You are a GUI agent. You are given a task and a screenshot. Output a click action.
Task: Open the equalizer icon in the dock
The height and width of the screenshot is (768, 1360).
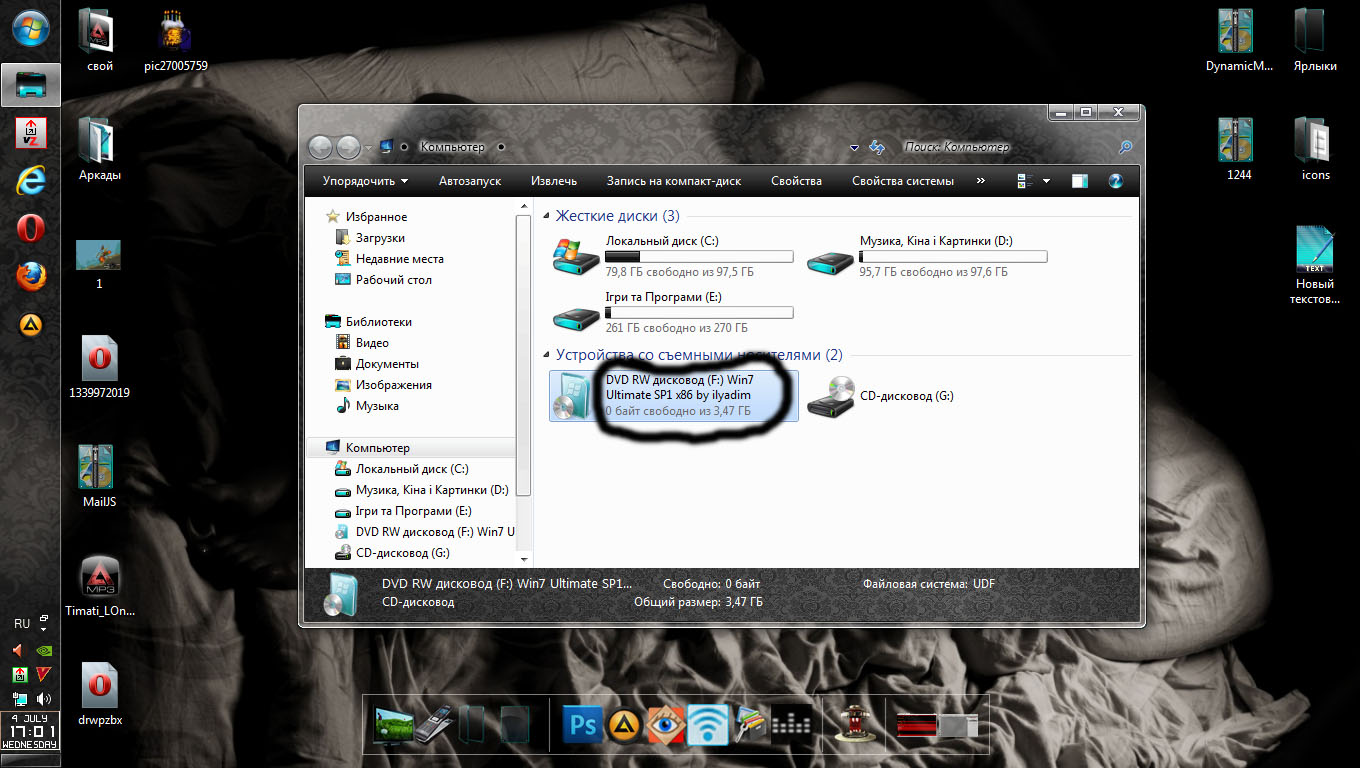(x=793, y=724)
